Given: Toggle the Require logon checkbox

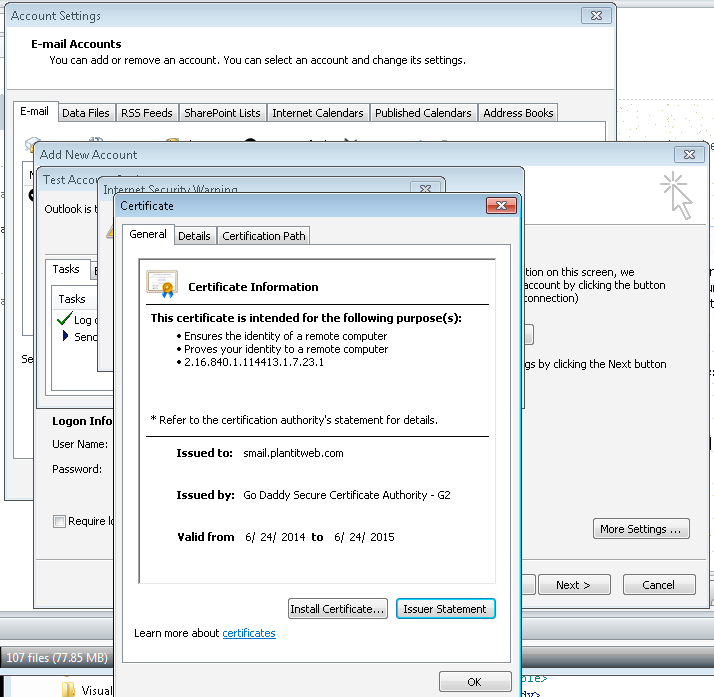Looking at the screenshot, I should pos(59,521).
